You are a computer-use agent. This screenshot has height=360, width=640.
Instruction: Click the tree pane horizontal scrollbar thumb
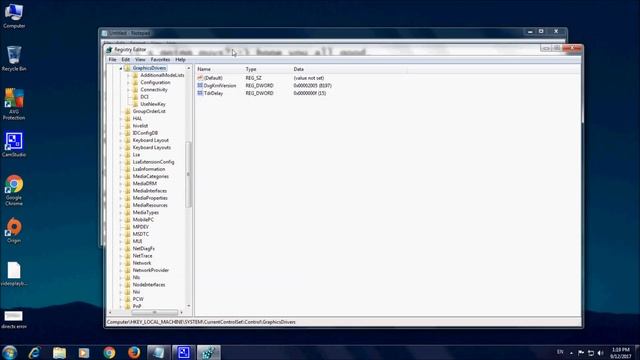(154, 313)
